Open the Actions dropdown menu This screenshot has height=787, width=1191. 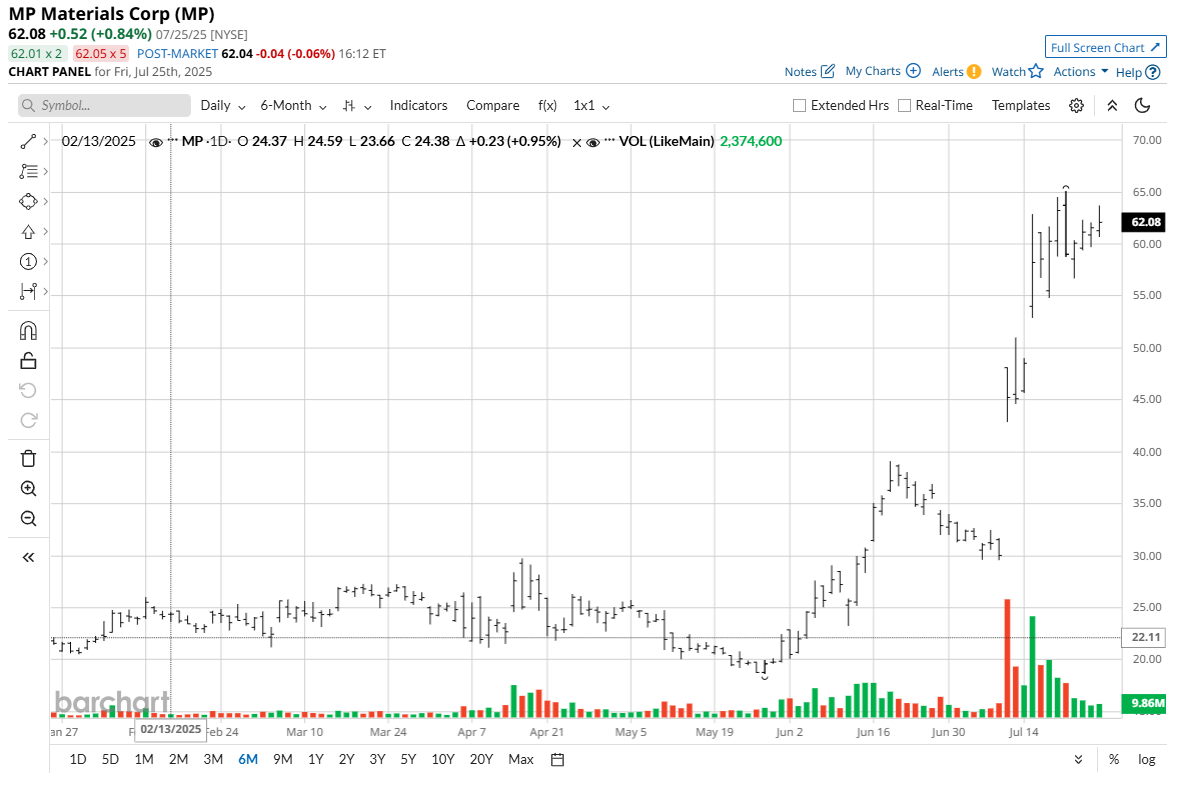pyautogui.click(x=1081, y=71)
